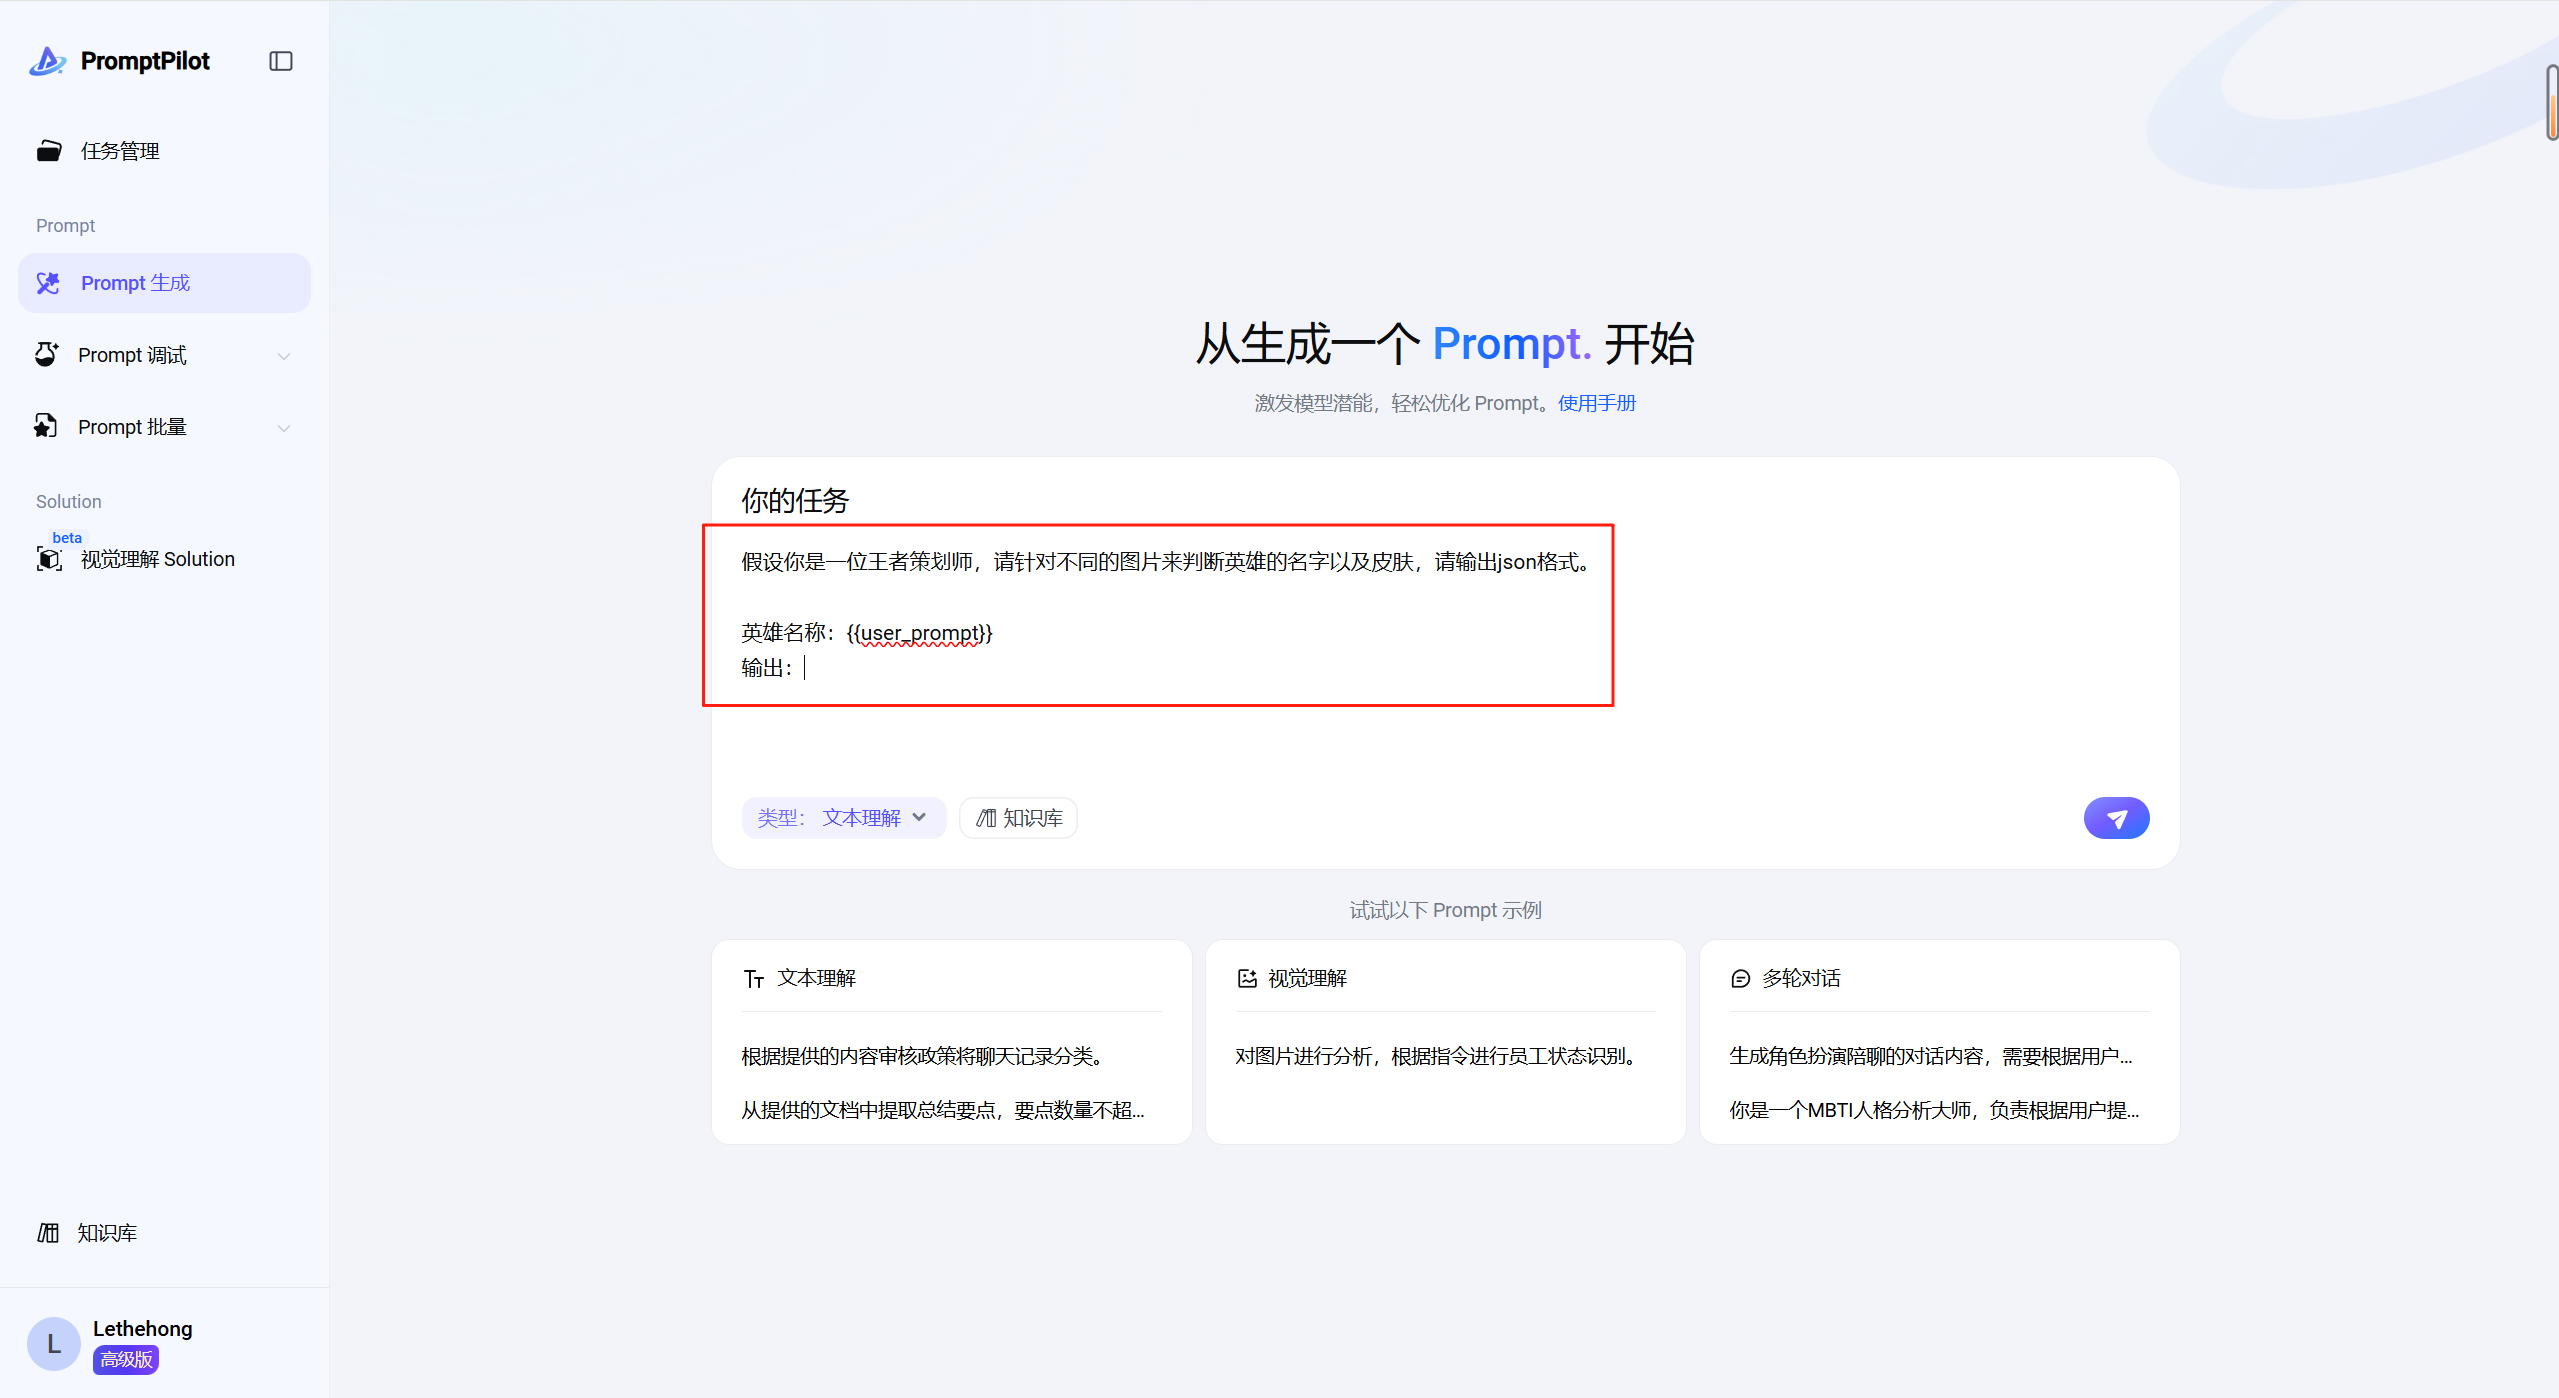This screenshot has height=1398, width=2559.
Task: Click the PromptPilot logo icon
Action: [47, 61]
